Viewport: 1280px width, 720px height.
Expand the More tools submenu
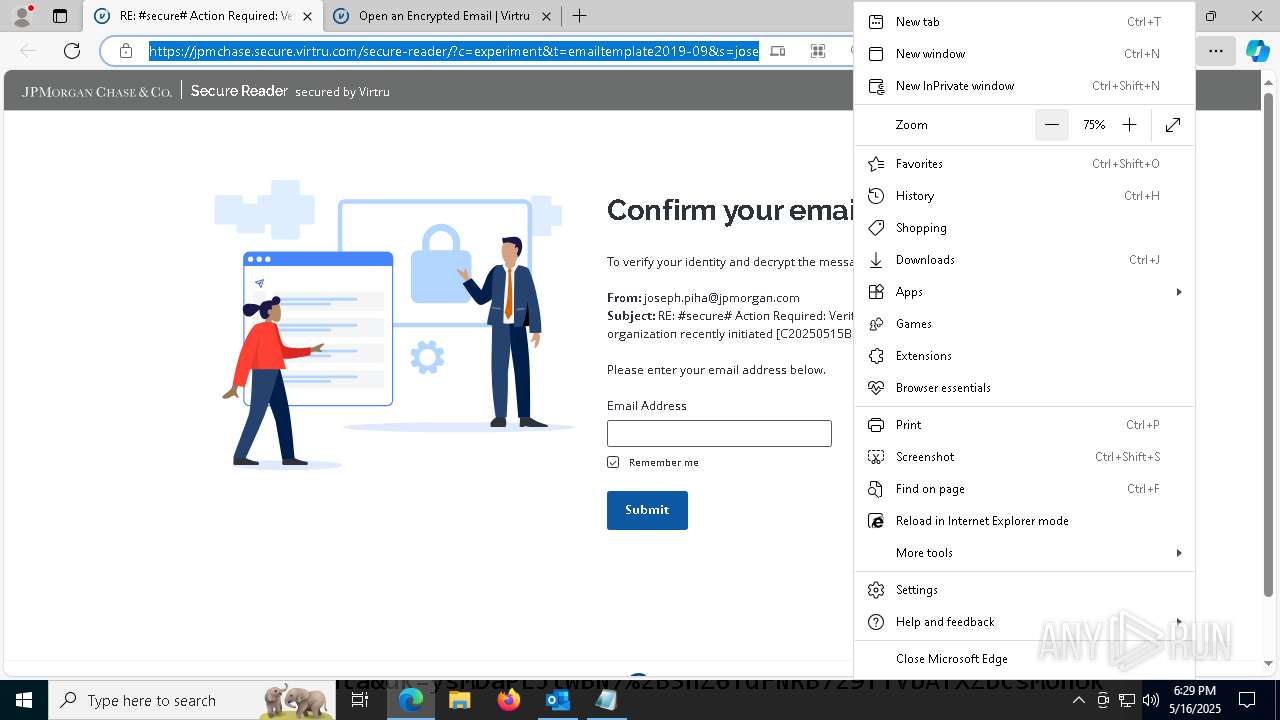[1024, 553]
